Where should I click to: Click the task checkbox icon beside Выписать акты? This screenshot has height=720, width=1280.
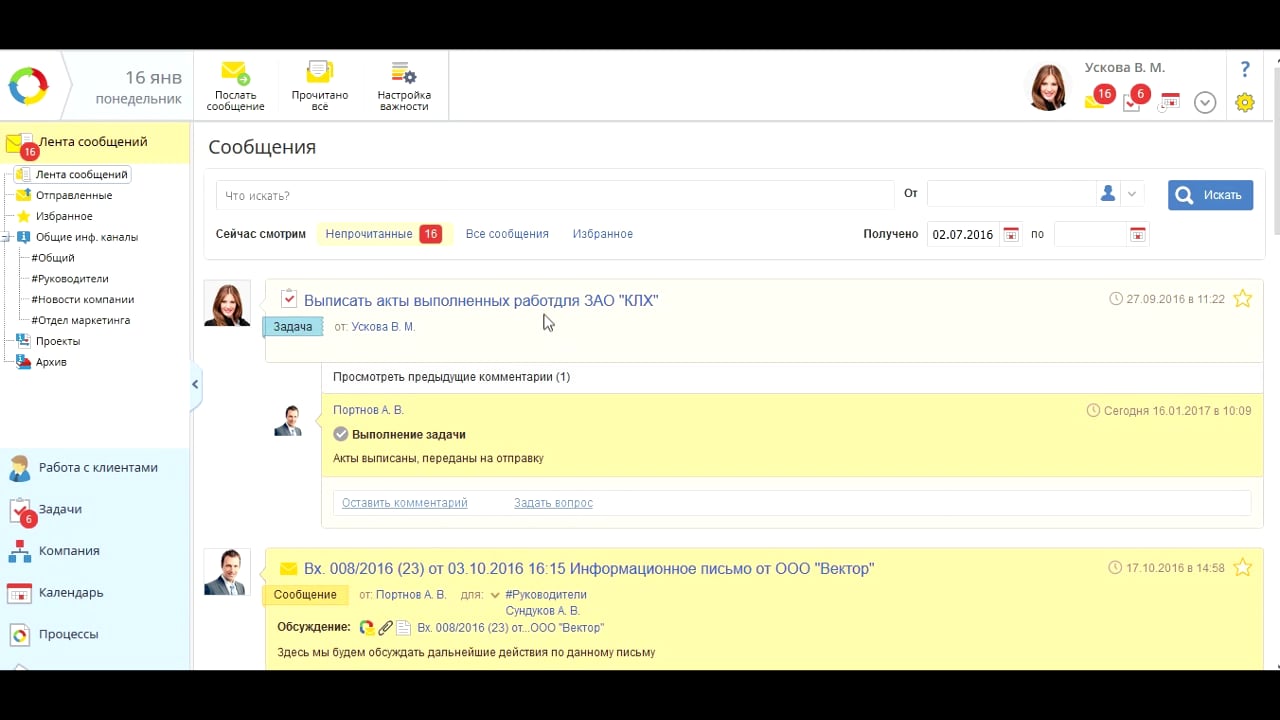tap(289, 298)
